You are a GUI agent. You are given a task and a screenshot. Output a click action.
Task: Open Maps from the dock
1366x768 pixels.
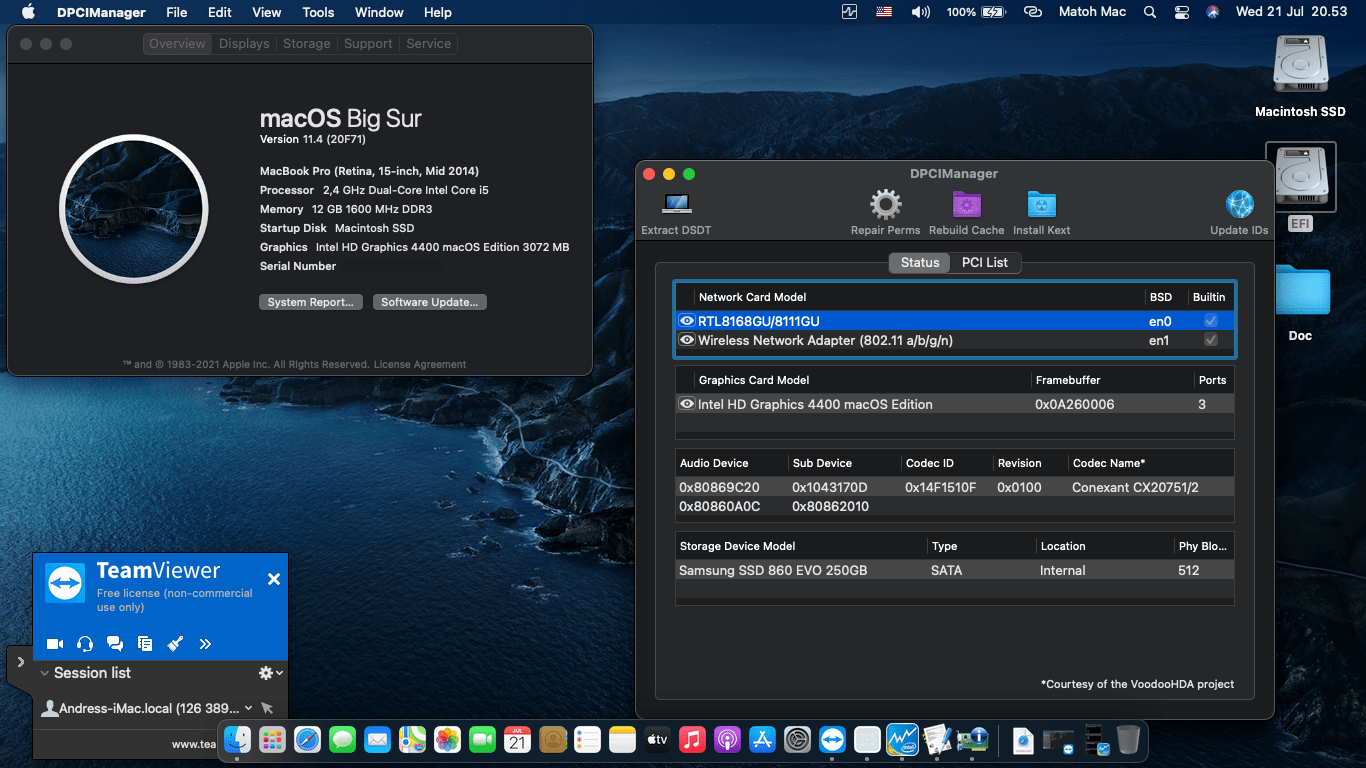(412, 739)
